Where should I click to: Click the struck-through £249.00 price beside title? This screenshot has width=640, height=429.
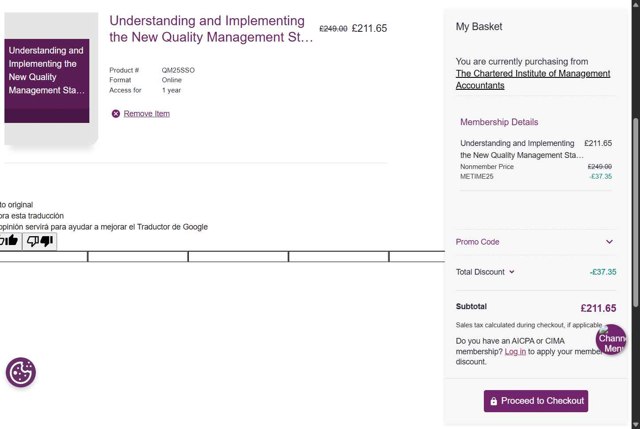click(333, 29)
